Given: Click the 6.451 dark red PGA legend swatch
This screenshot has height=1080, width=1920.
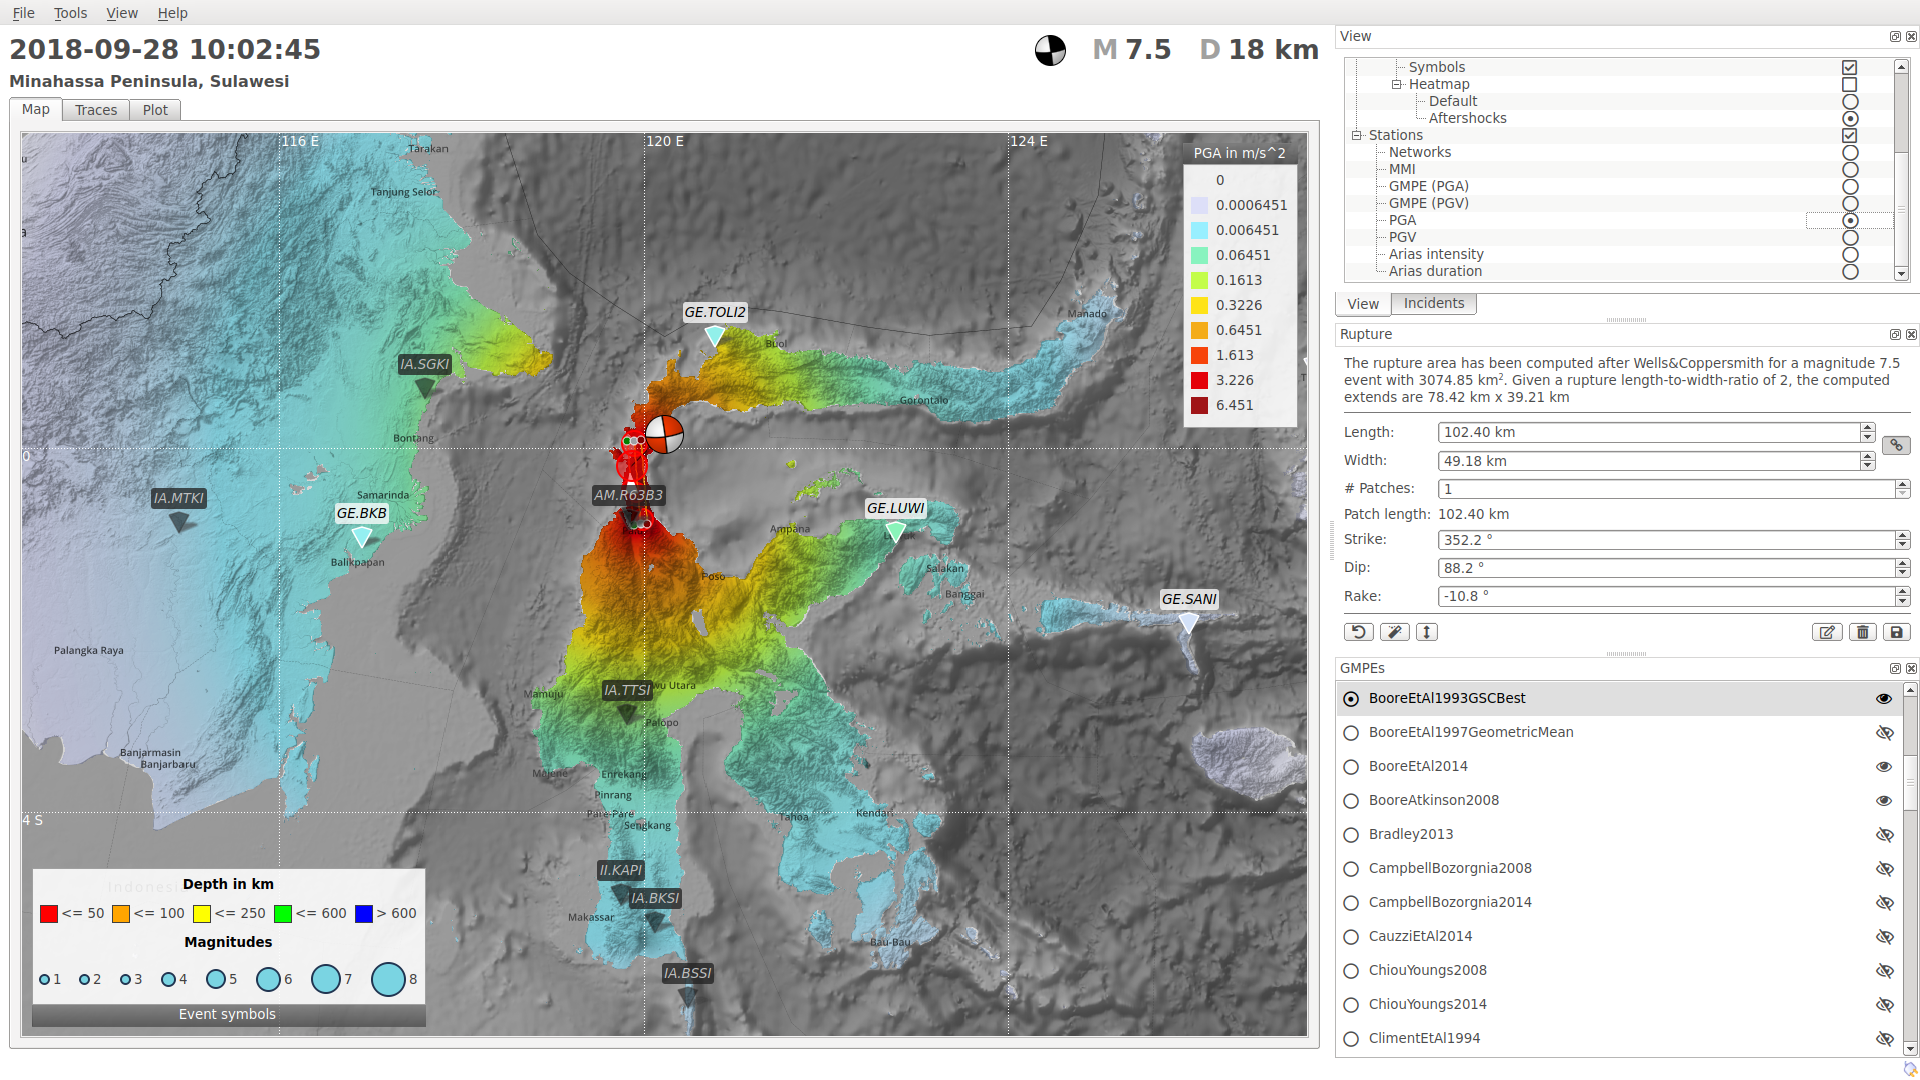Looking at the screenshot, I should [x=1199, y=406].
